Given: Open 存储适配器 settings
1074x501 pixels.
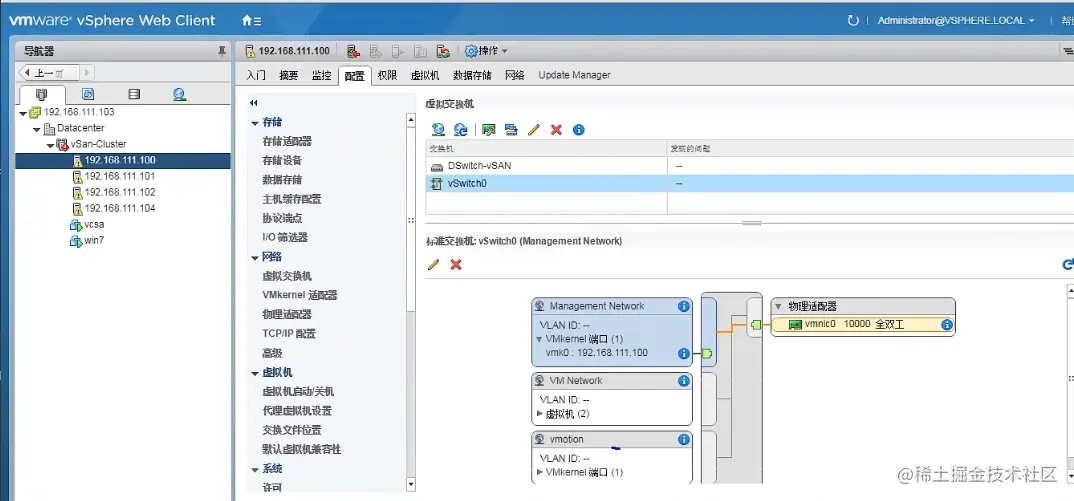Looking at the screenshot, I should pyautogui.click(x=287, y=141).
